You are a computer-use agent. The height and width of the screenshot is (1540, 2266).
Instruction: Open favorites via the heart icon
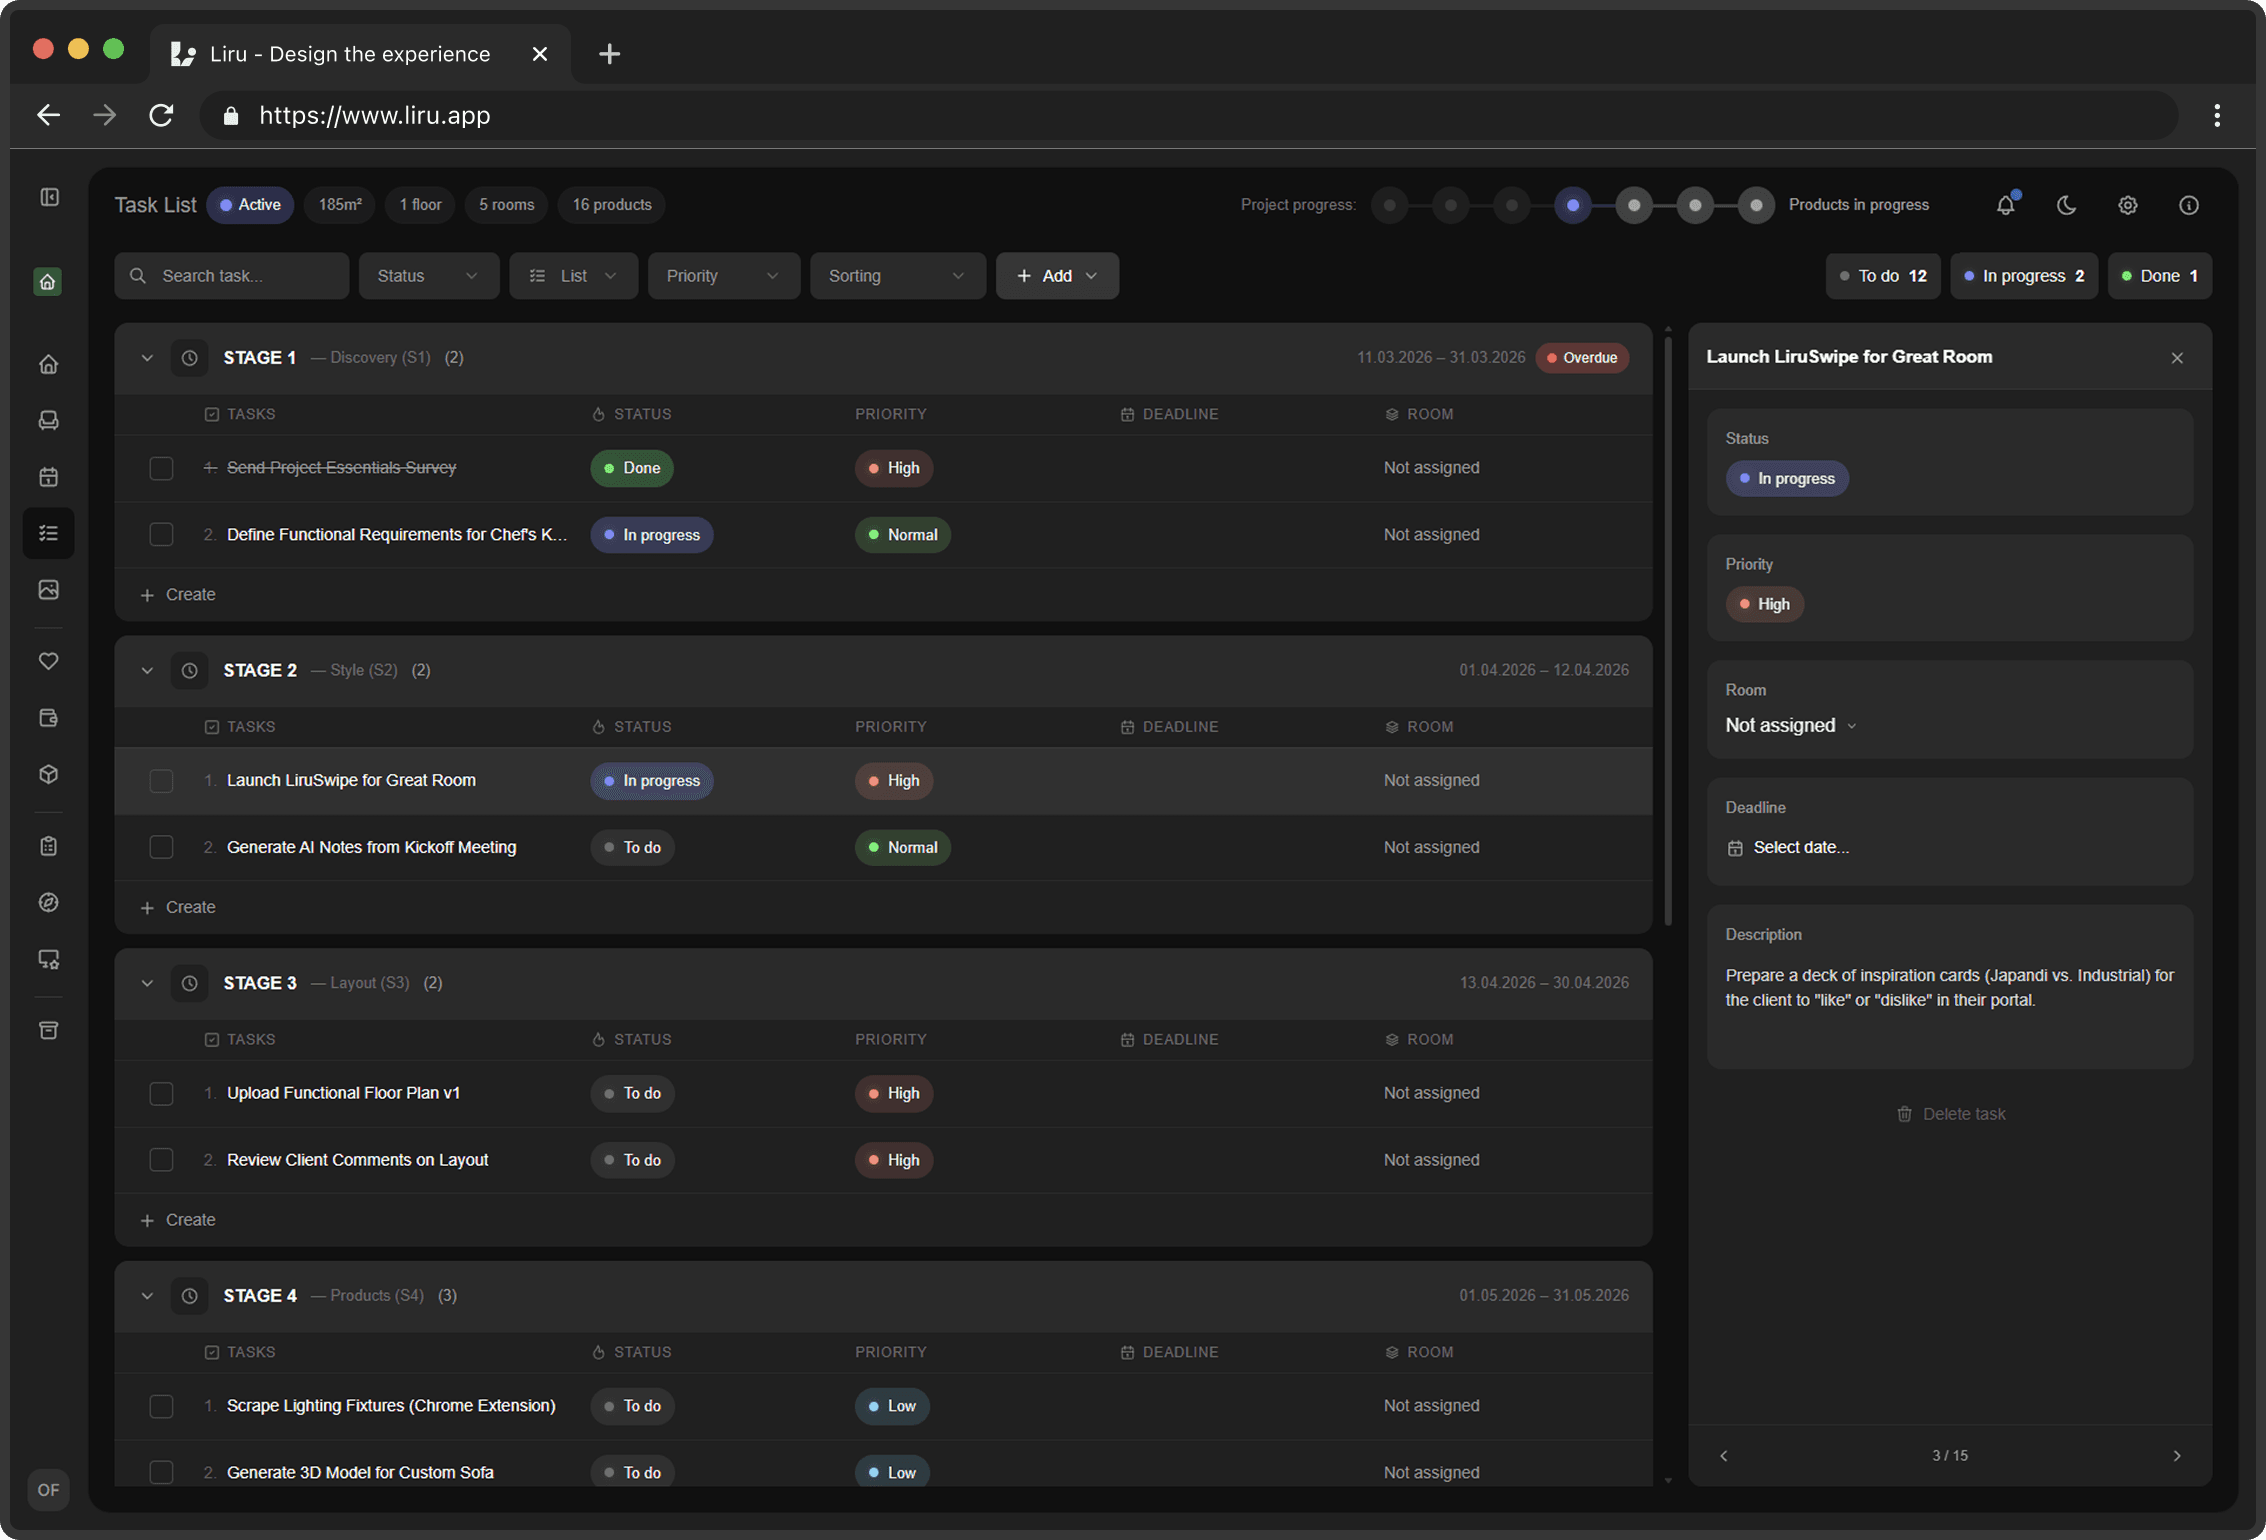coord(48,661)
